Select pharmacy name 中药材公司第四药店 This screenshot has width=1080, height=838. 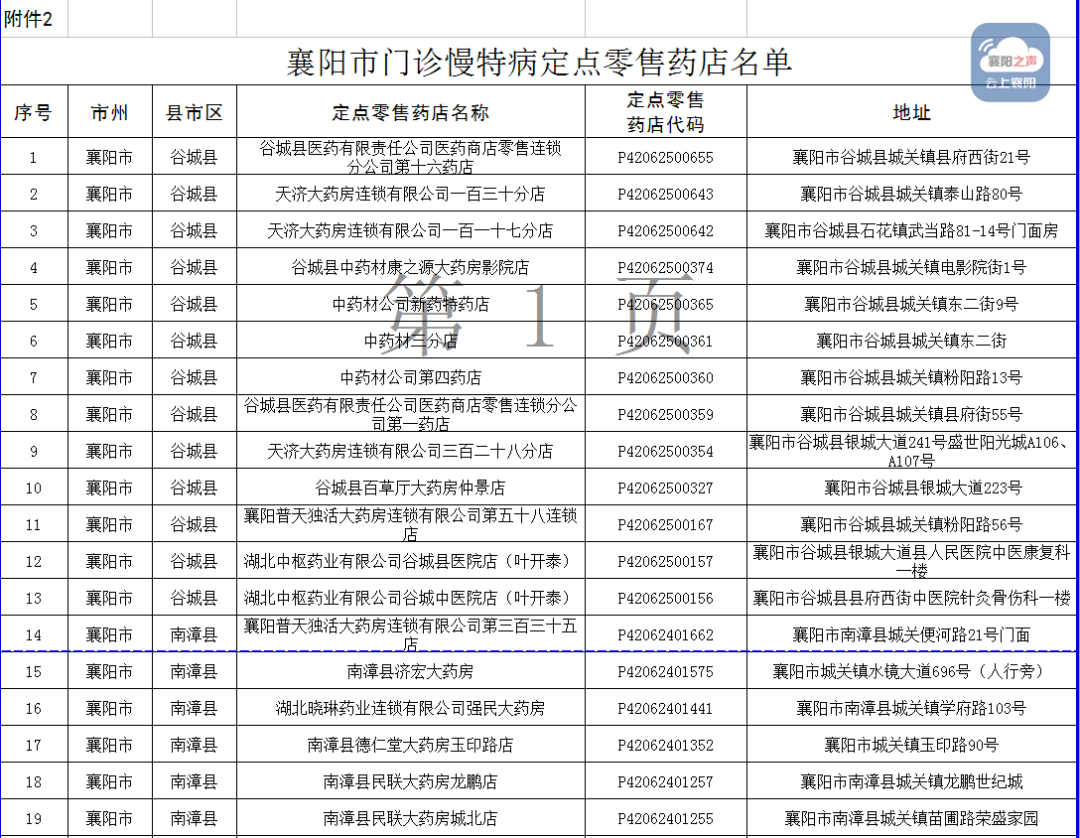411,378
